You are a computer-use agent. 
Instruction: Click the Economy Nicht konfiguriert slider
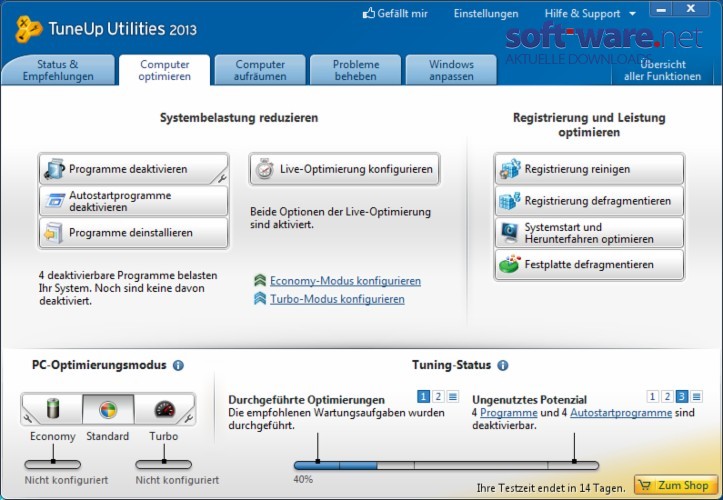(53, 464)
